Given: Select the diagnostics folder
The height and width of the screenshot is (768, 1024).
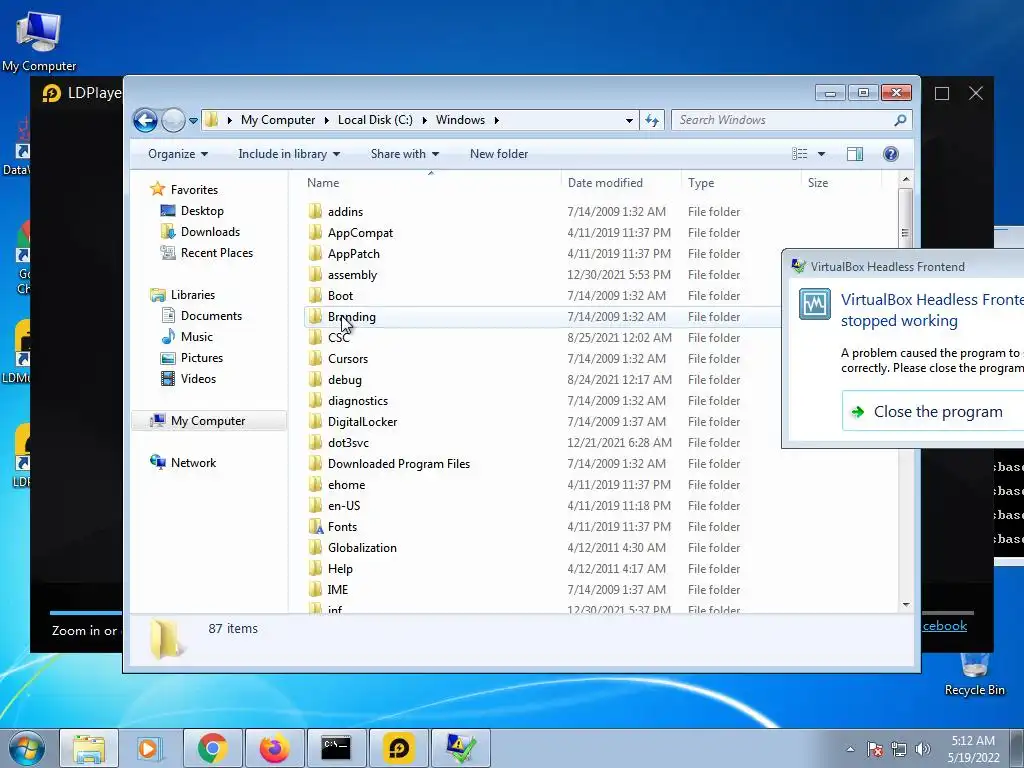Looking at the screenshot, I should click(358, 401).
